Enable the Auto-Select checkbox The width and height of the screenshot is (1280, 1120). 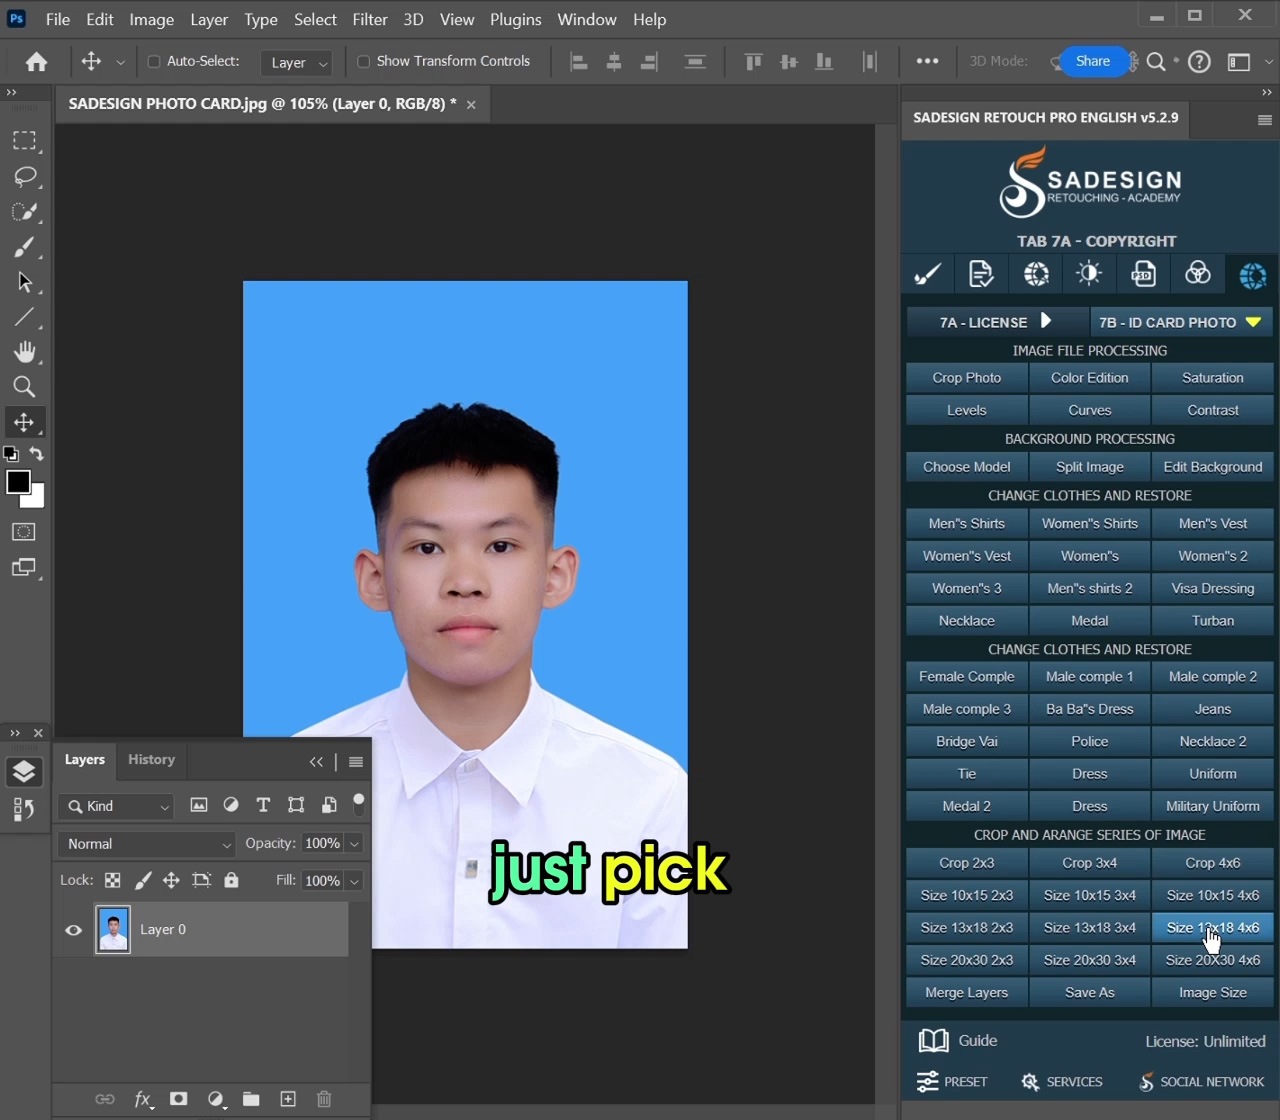154,62
